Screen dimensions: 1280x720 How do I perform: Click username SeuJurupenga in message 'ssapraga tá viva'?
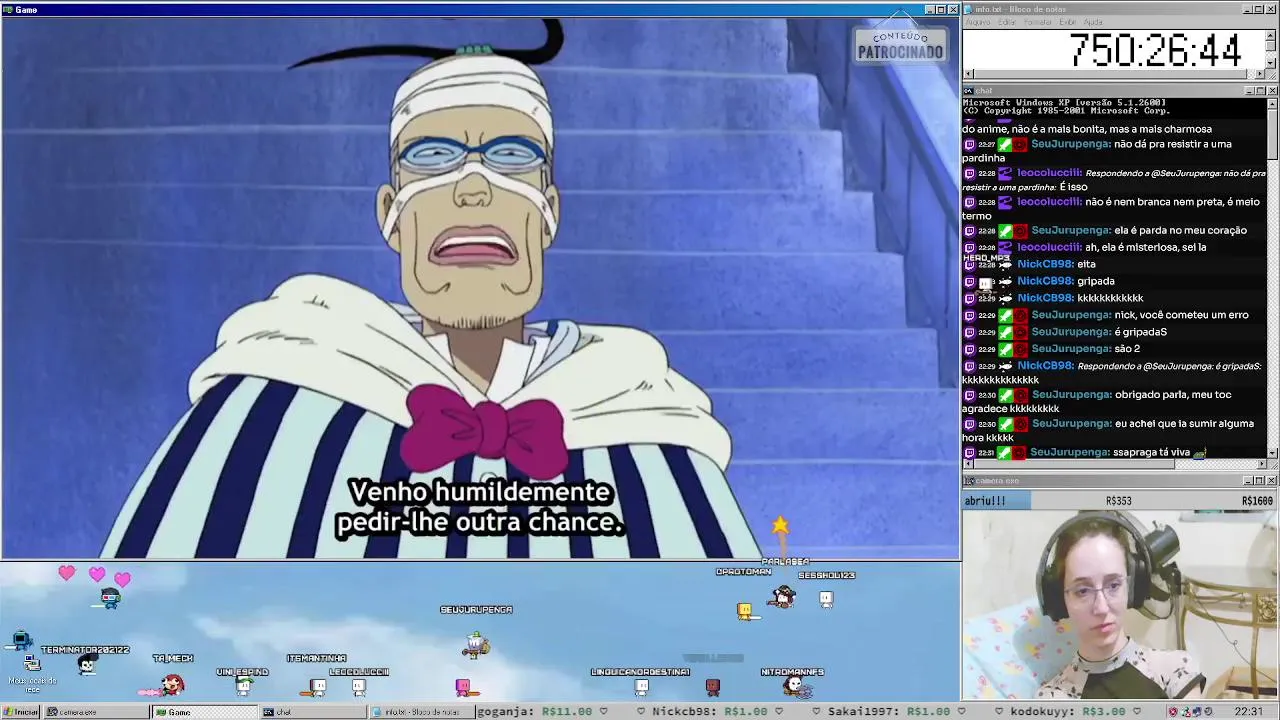click(x=1069, y=452)
